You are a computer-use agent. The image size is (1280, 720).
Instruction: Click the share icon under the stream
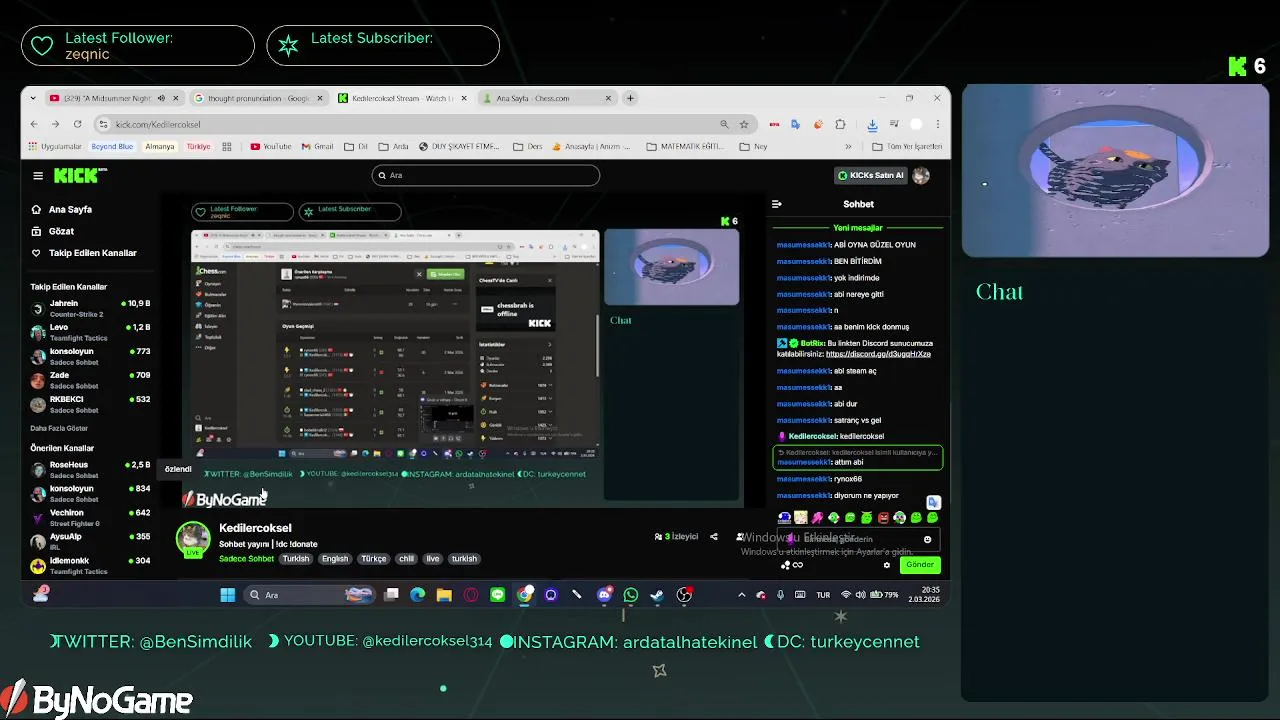[x=714, y=537]
